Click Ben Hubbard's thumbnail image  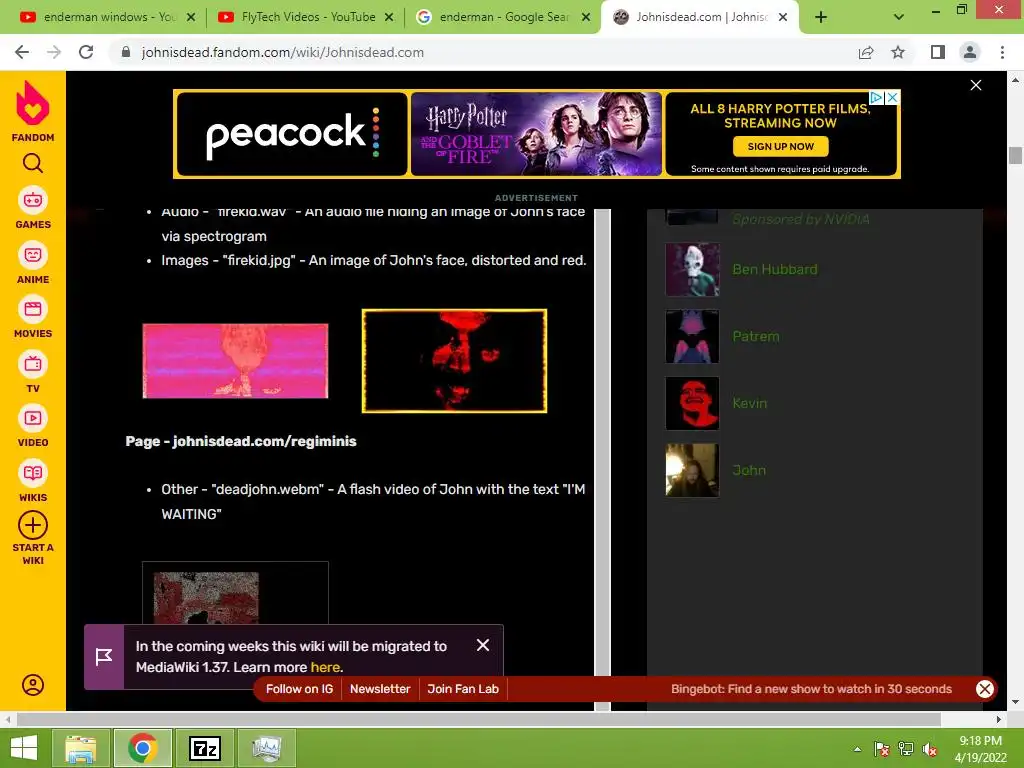pyautogui.click(x=692, y=269)
